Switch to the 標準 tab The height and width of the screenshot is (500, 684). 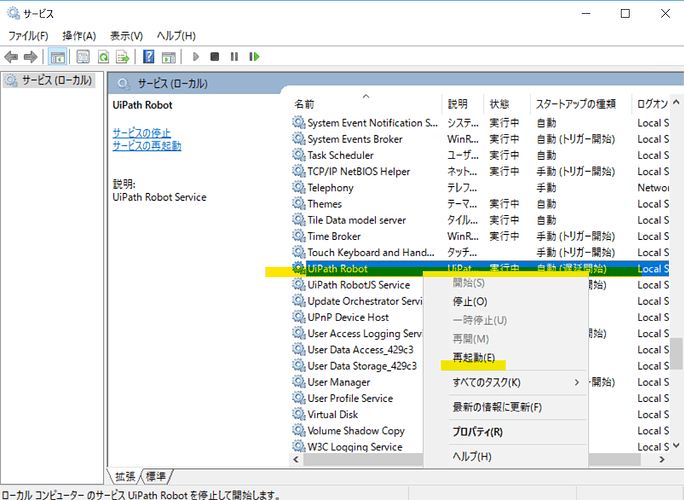coord(156,476)
